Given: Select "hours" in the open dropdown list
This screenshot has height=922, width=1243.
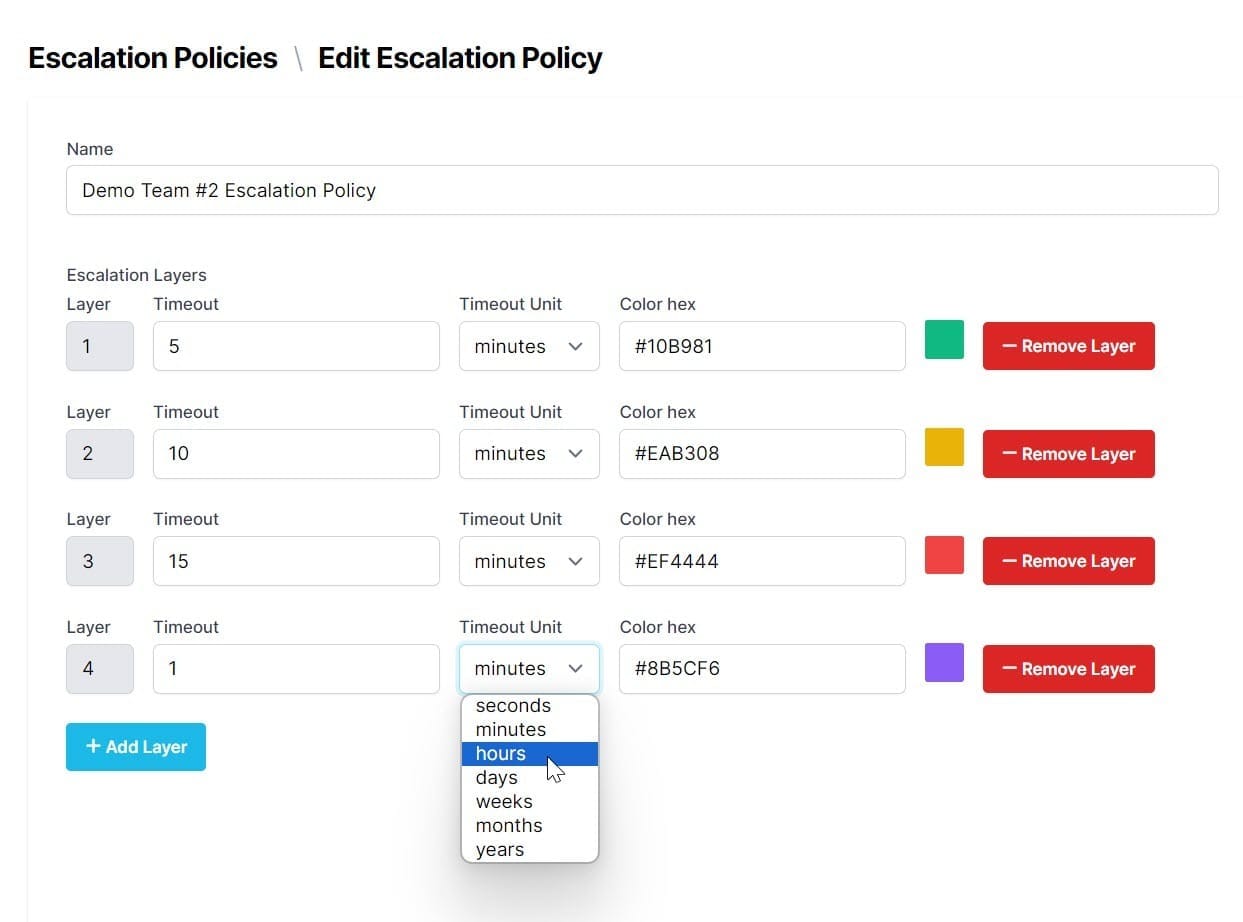Looking at the screenshot, I should coord(500,753).
